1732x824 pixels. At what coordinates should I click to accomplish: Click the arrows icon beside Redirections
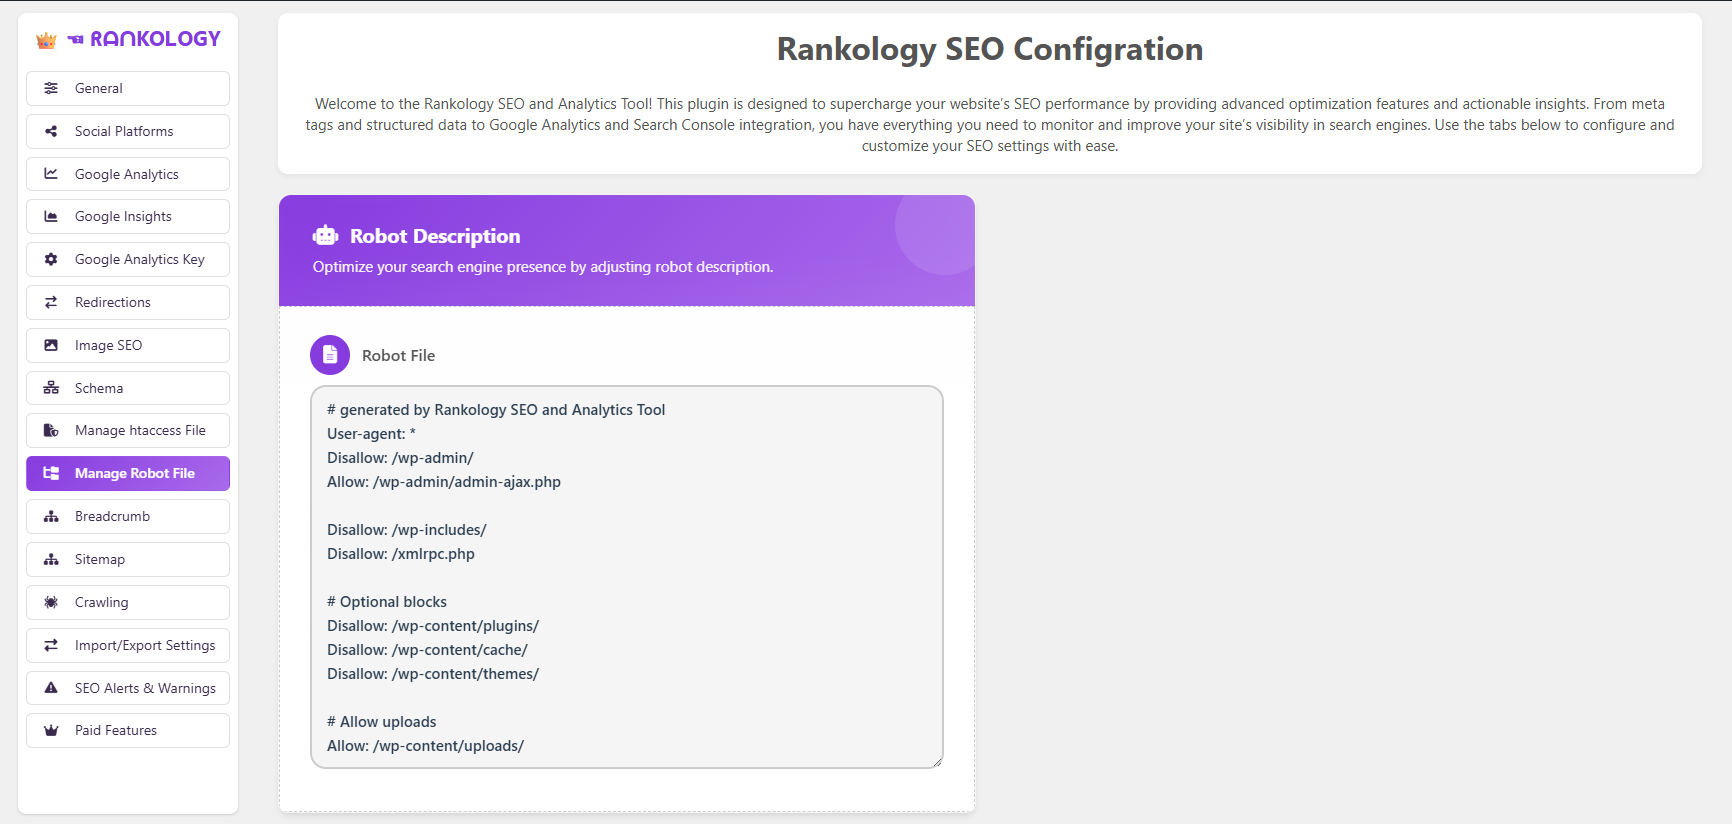(51, 302)
